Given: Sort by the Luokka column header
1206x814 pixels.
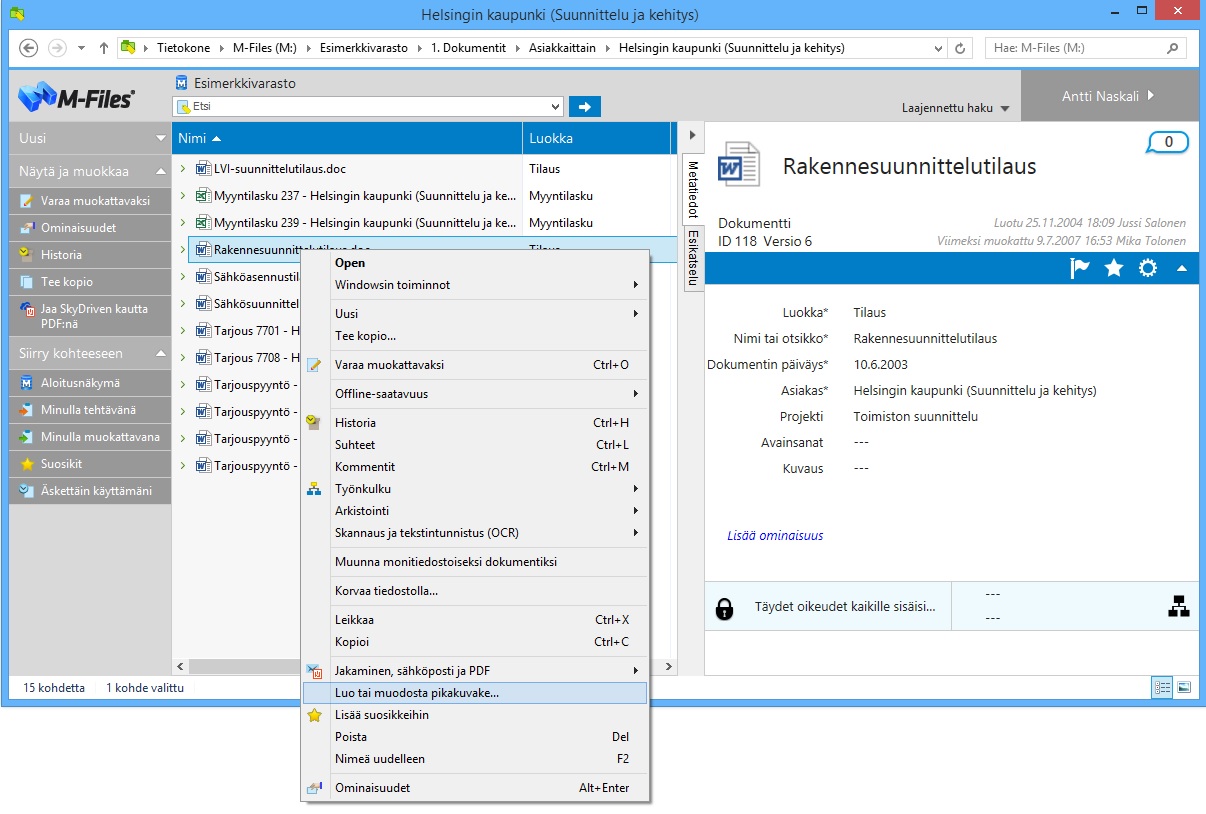Looking at the screenshot, I should coord(596,138).
